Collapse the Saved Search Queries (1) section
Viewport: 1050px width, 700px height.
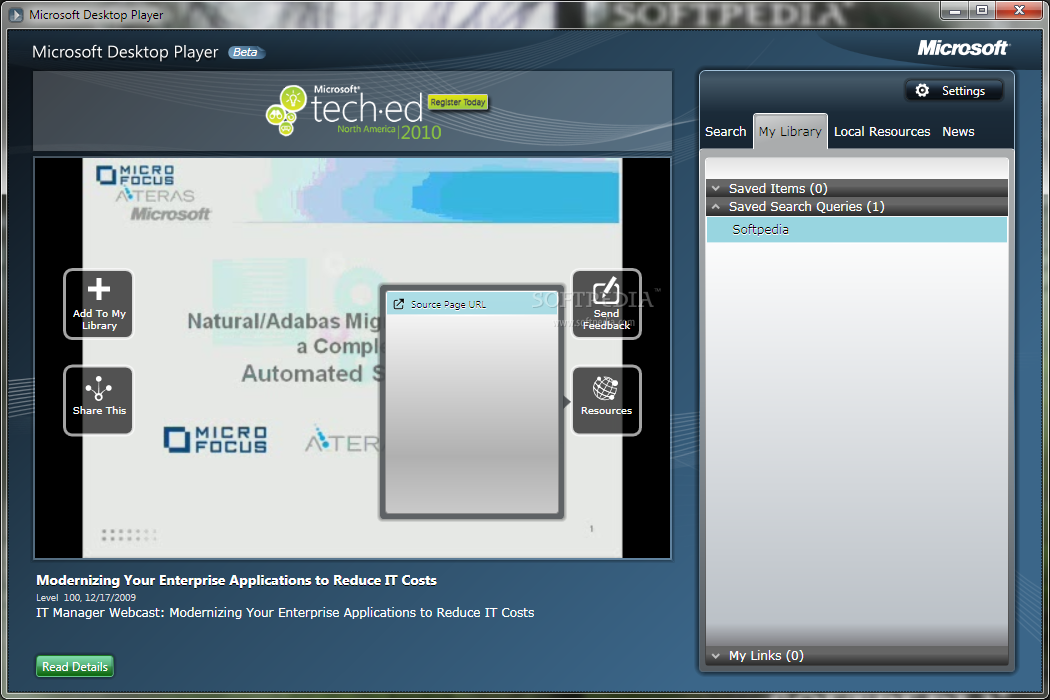click(x=857, y=206)
